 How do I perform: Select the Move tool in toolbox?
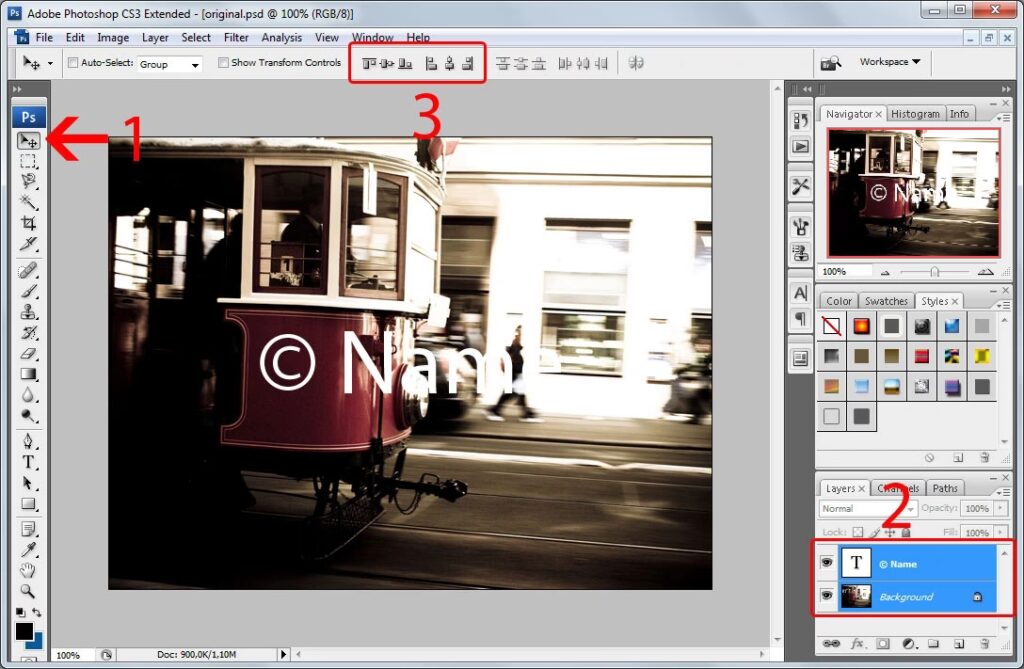click(x=28, y=141)
